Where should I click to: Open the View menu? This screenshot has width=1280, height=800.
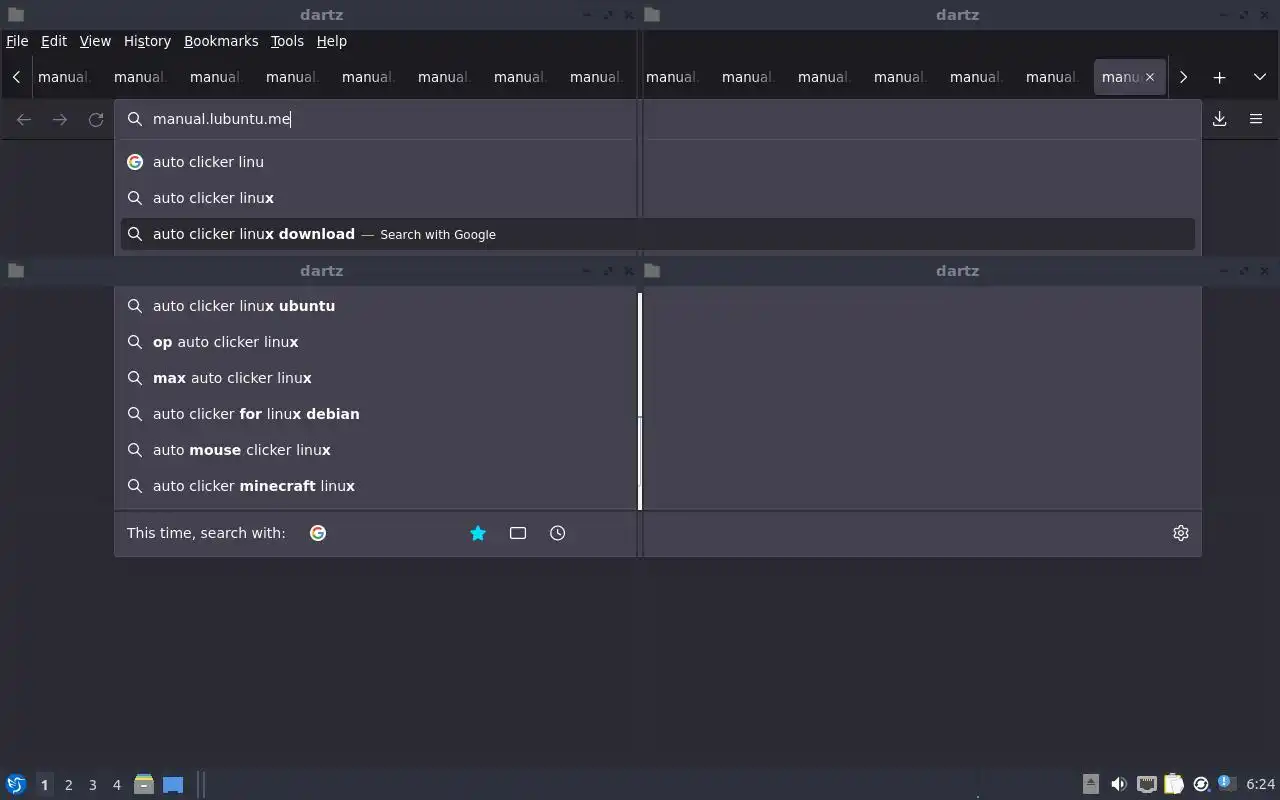95,41
